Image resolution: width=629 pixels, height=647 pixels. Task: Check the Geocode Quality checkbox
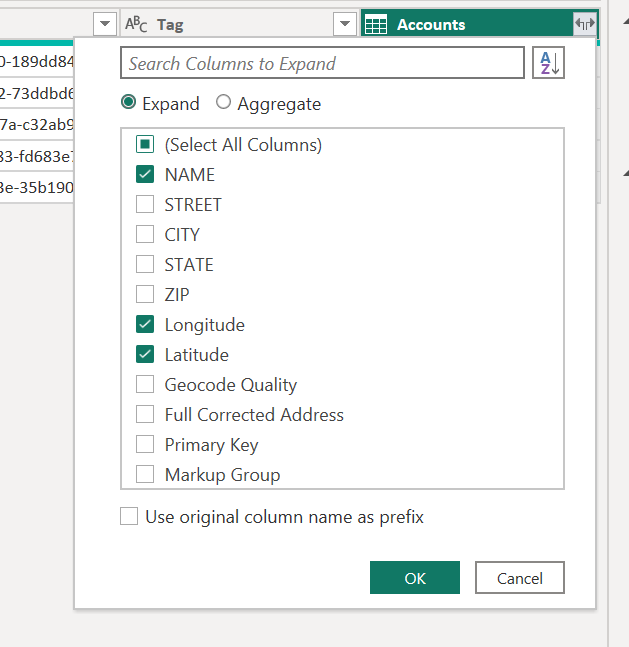(x=145, y=385)
